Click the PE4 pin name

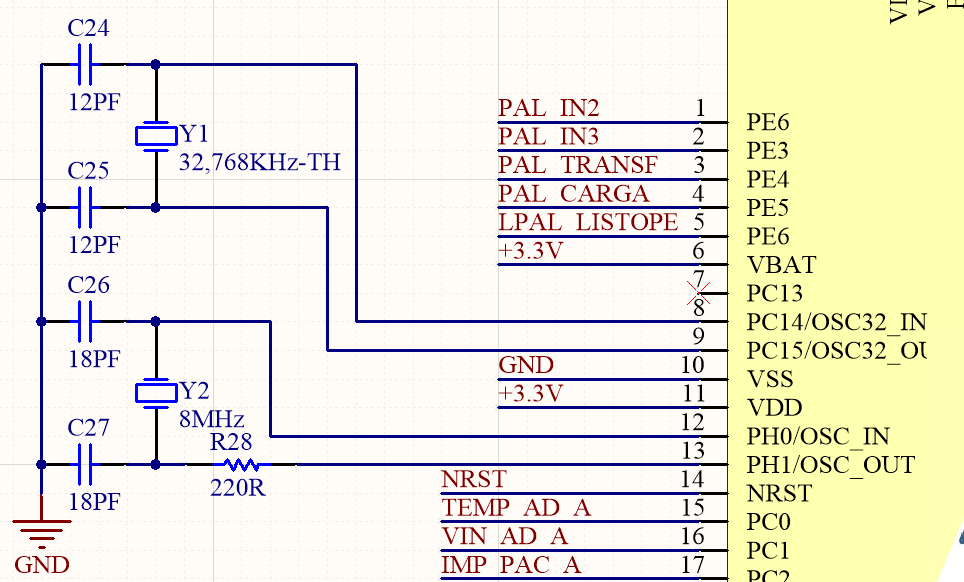click(x=768, y=180)
